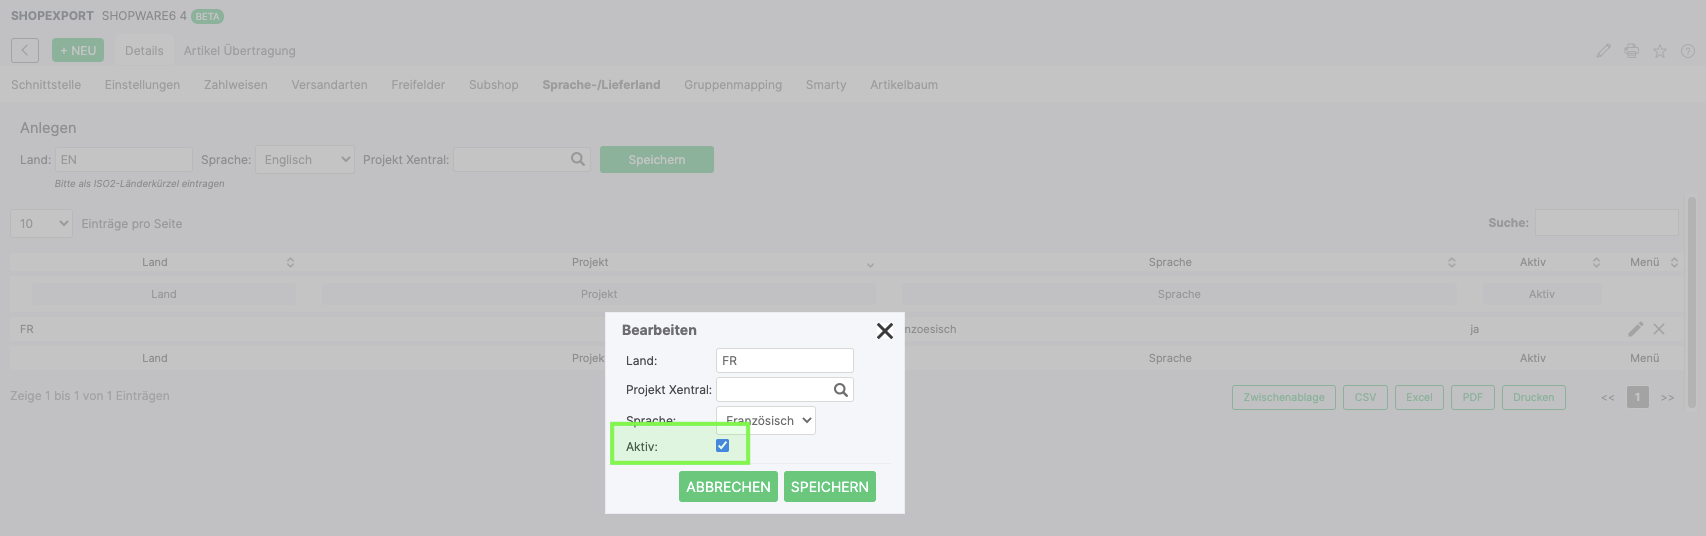This screenshot has height=536, width=1706.
Task: Click the back arrow button
Action: tap(25, 50)
